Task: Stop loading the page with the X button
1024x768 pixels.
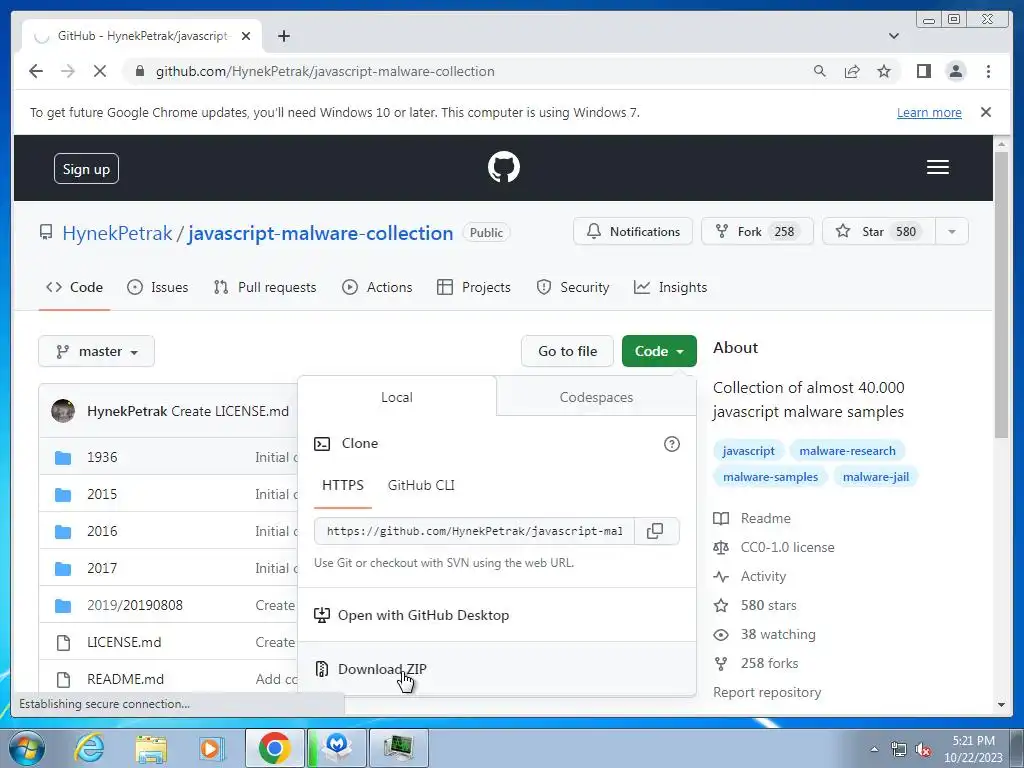Action: click(99, 71)
